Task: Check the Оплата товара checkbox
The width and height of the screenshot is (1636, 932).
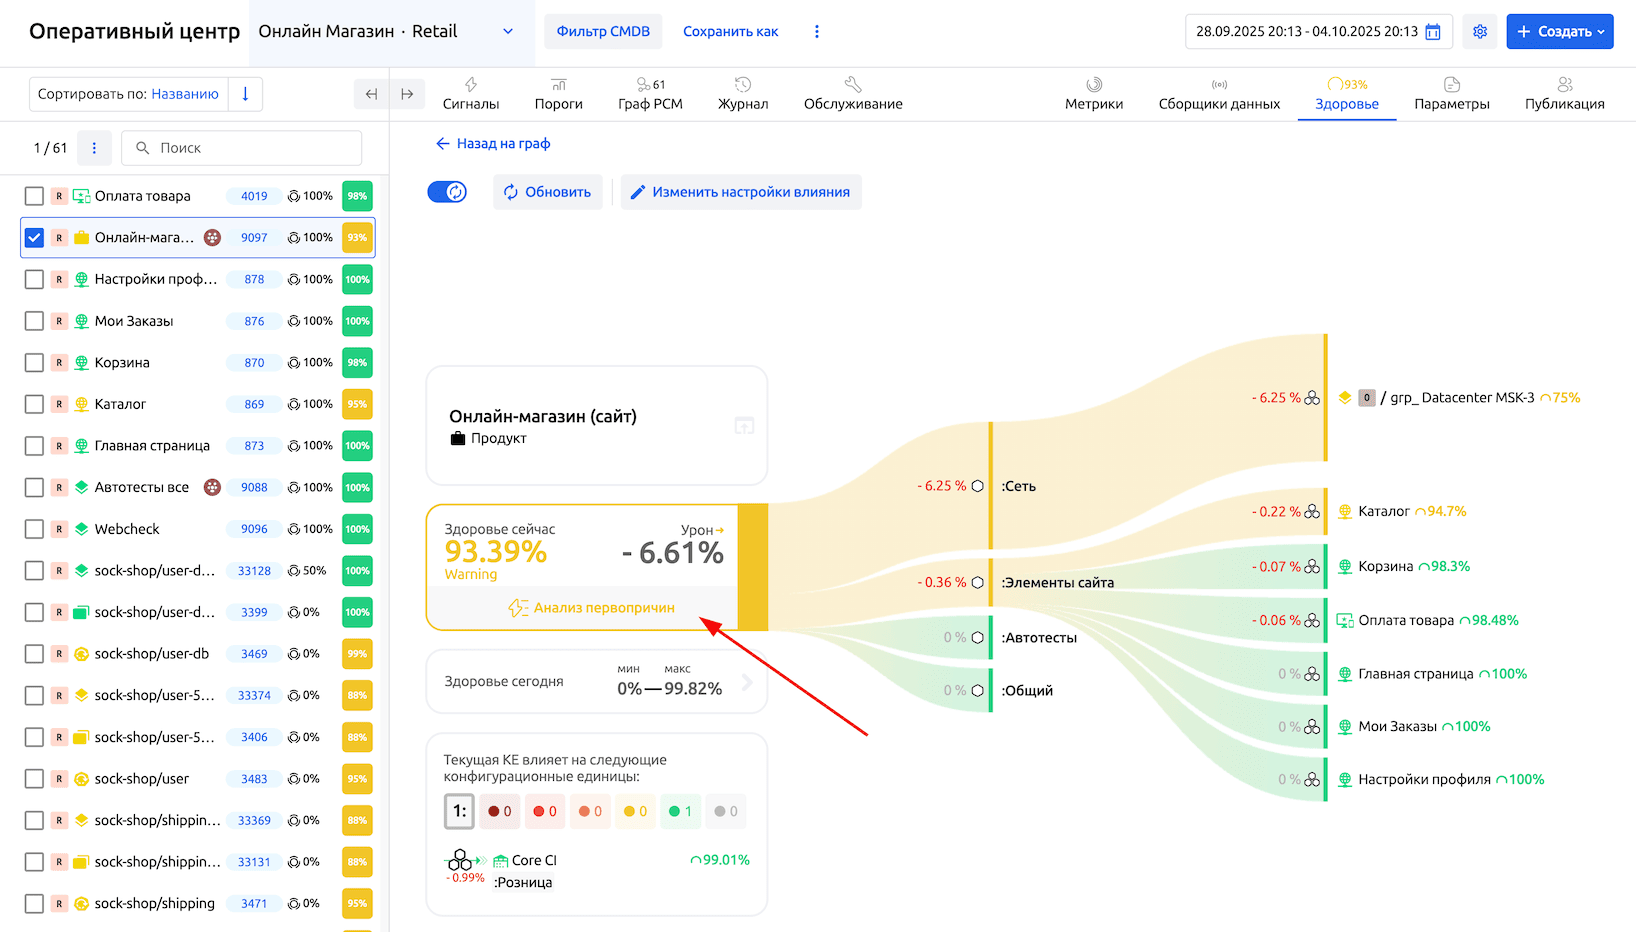Action: pyautogui.click(x=34, y=196)
